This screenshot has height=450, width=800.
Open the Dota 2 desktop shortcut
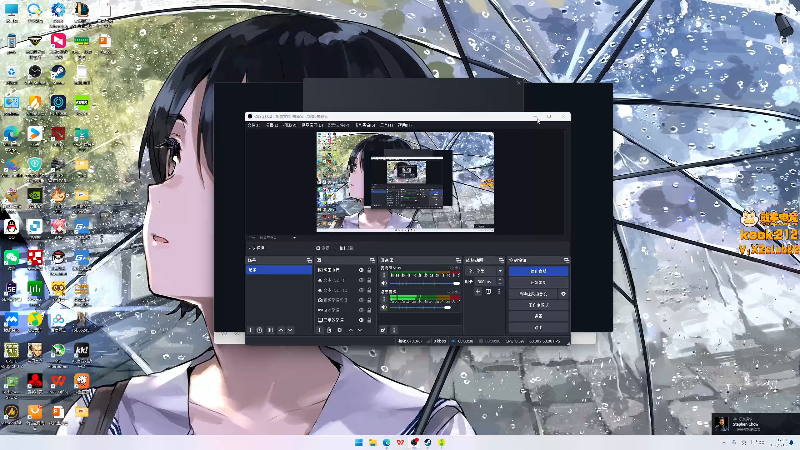click(58, 134)
